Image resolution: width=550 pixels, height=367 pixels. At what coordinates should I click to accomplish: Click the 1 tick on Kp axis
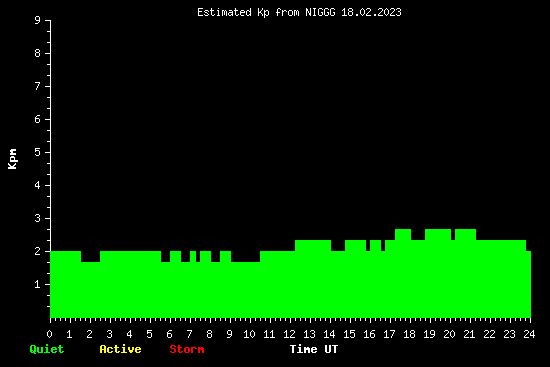(x=38, y=284)
